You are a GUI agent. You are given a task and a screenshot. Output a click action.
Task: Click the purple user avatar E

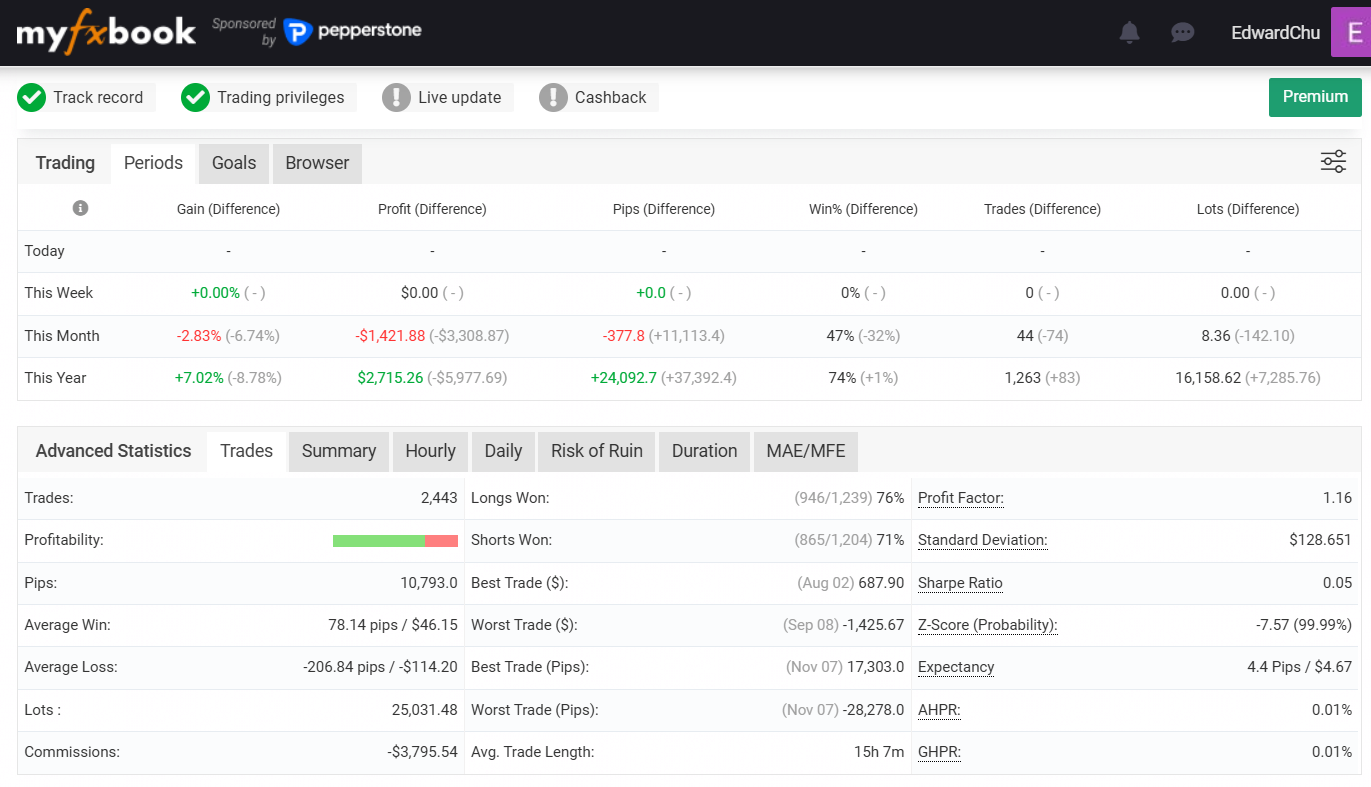(x=1351, y=33)
